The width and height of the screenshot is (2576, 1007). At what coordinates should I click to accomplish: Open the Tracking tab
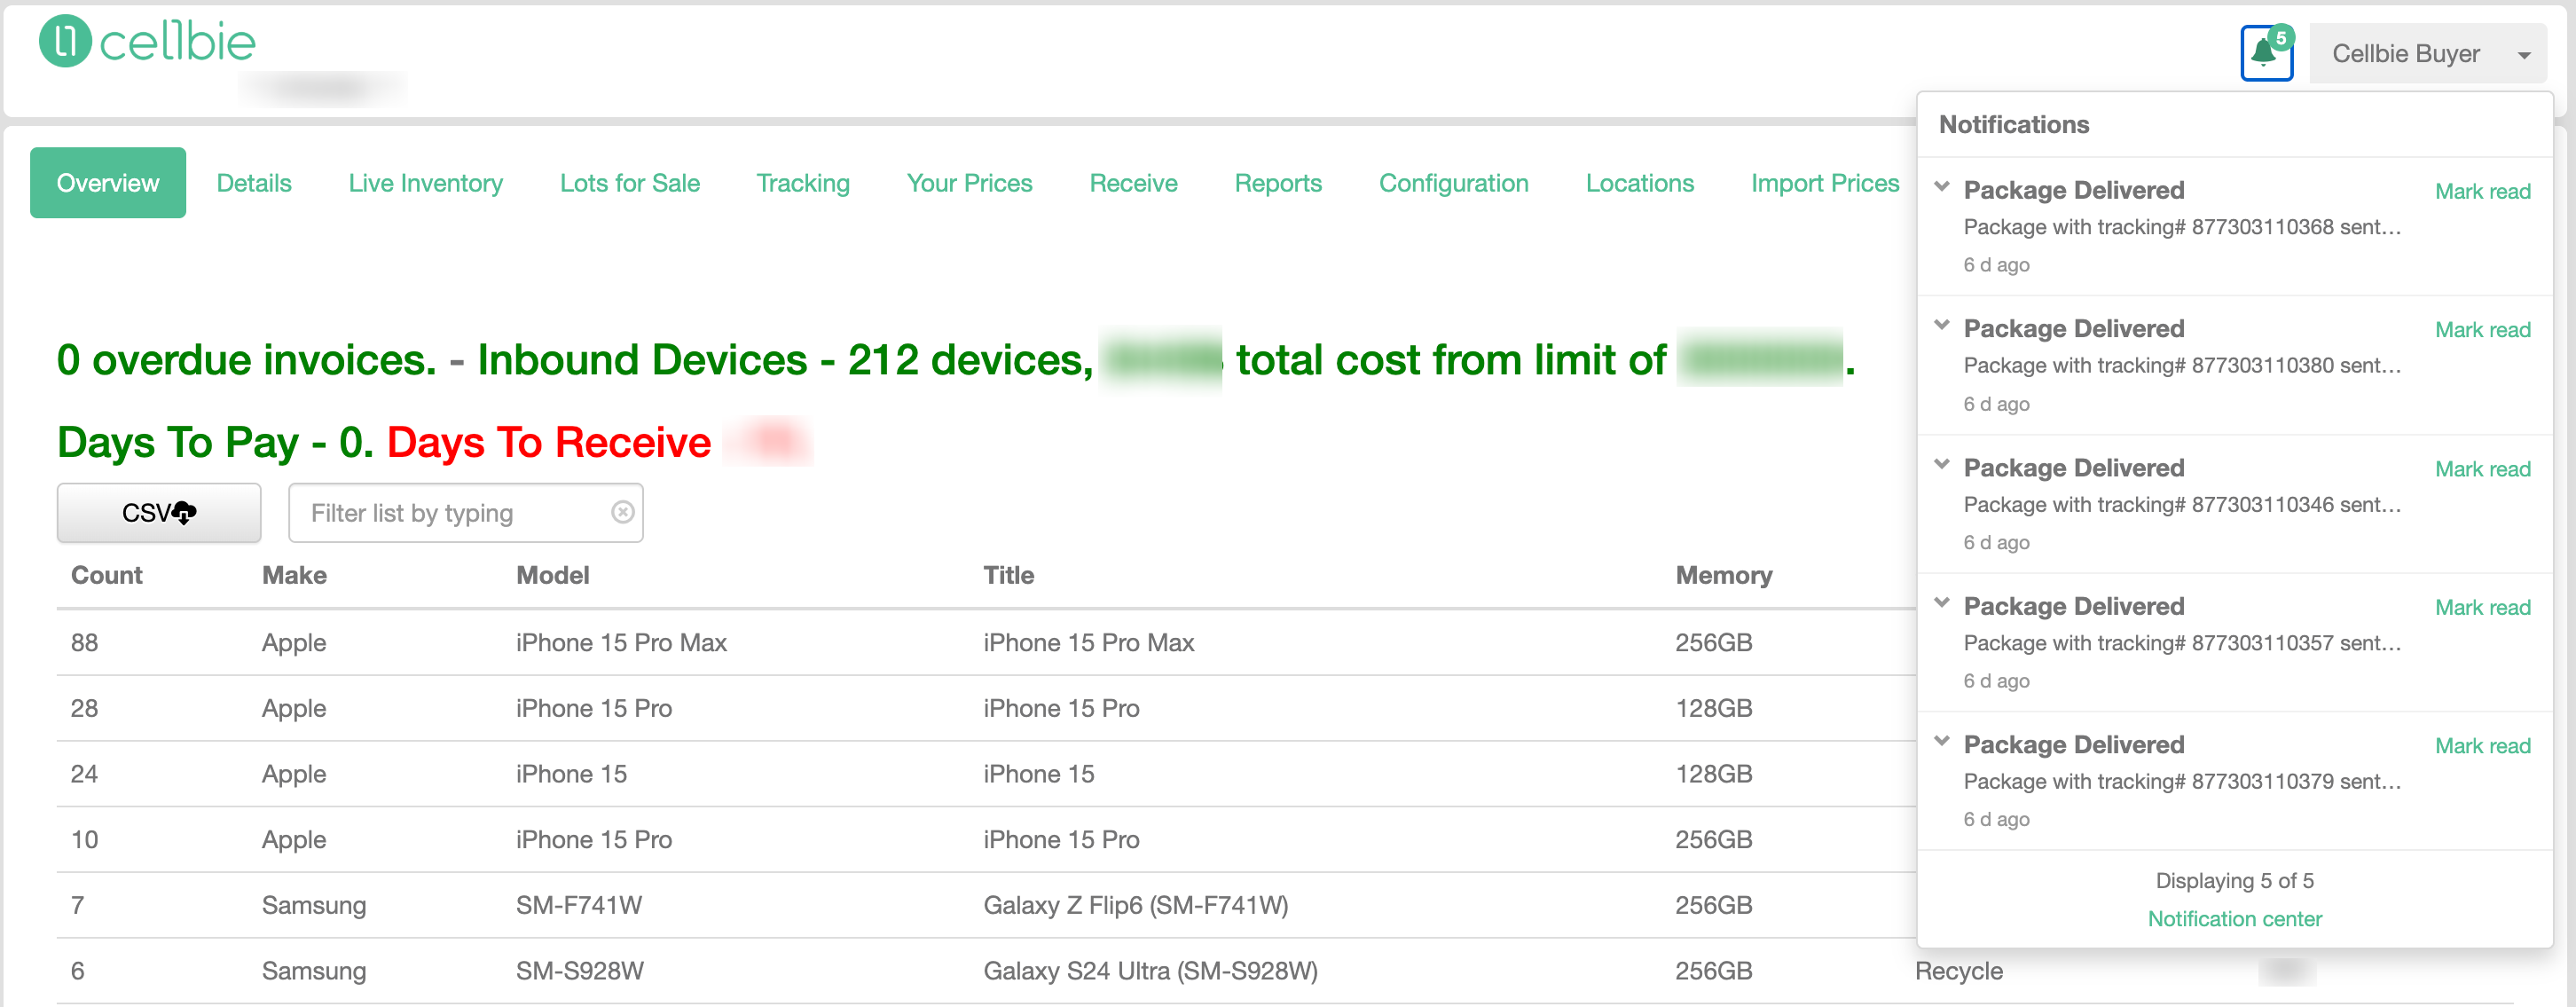click(803, 183)
